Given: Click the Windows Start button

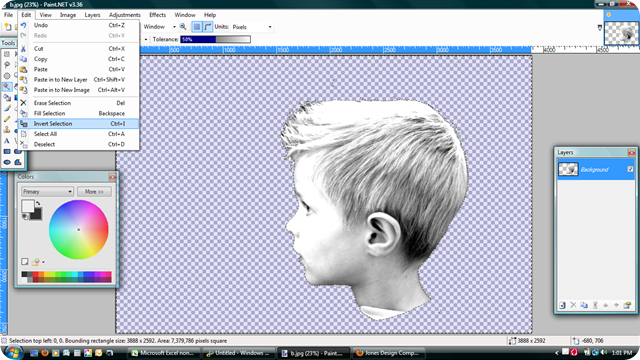Looking at the screenshot, I should (13, 352).
